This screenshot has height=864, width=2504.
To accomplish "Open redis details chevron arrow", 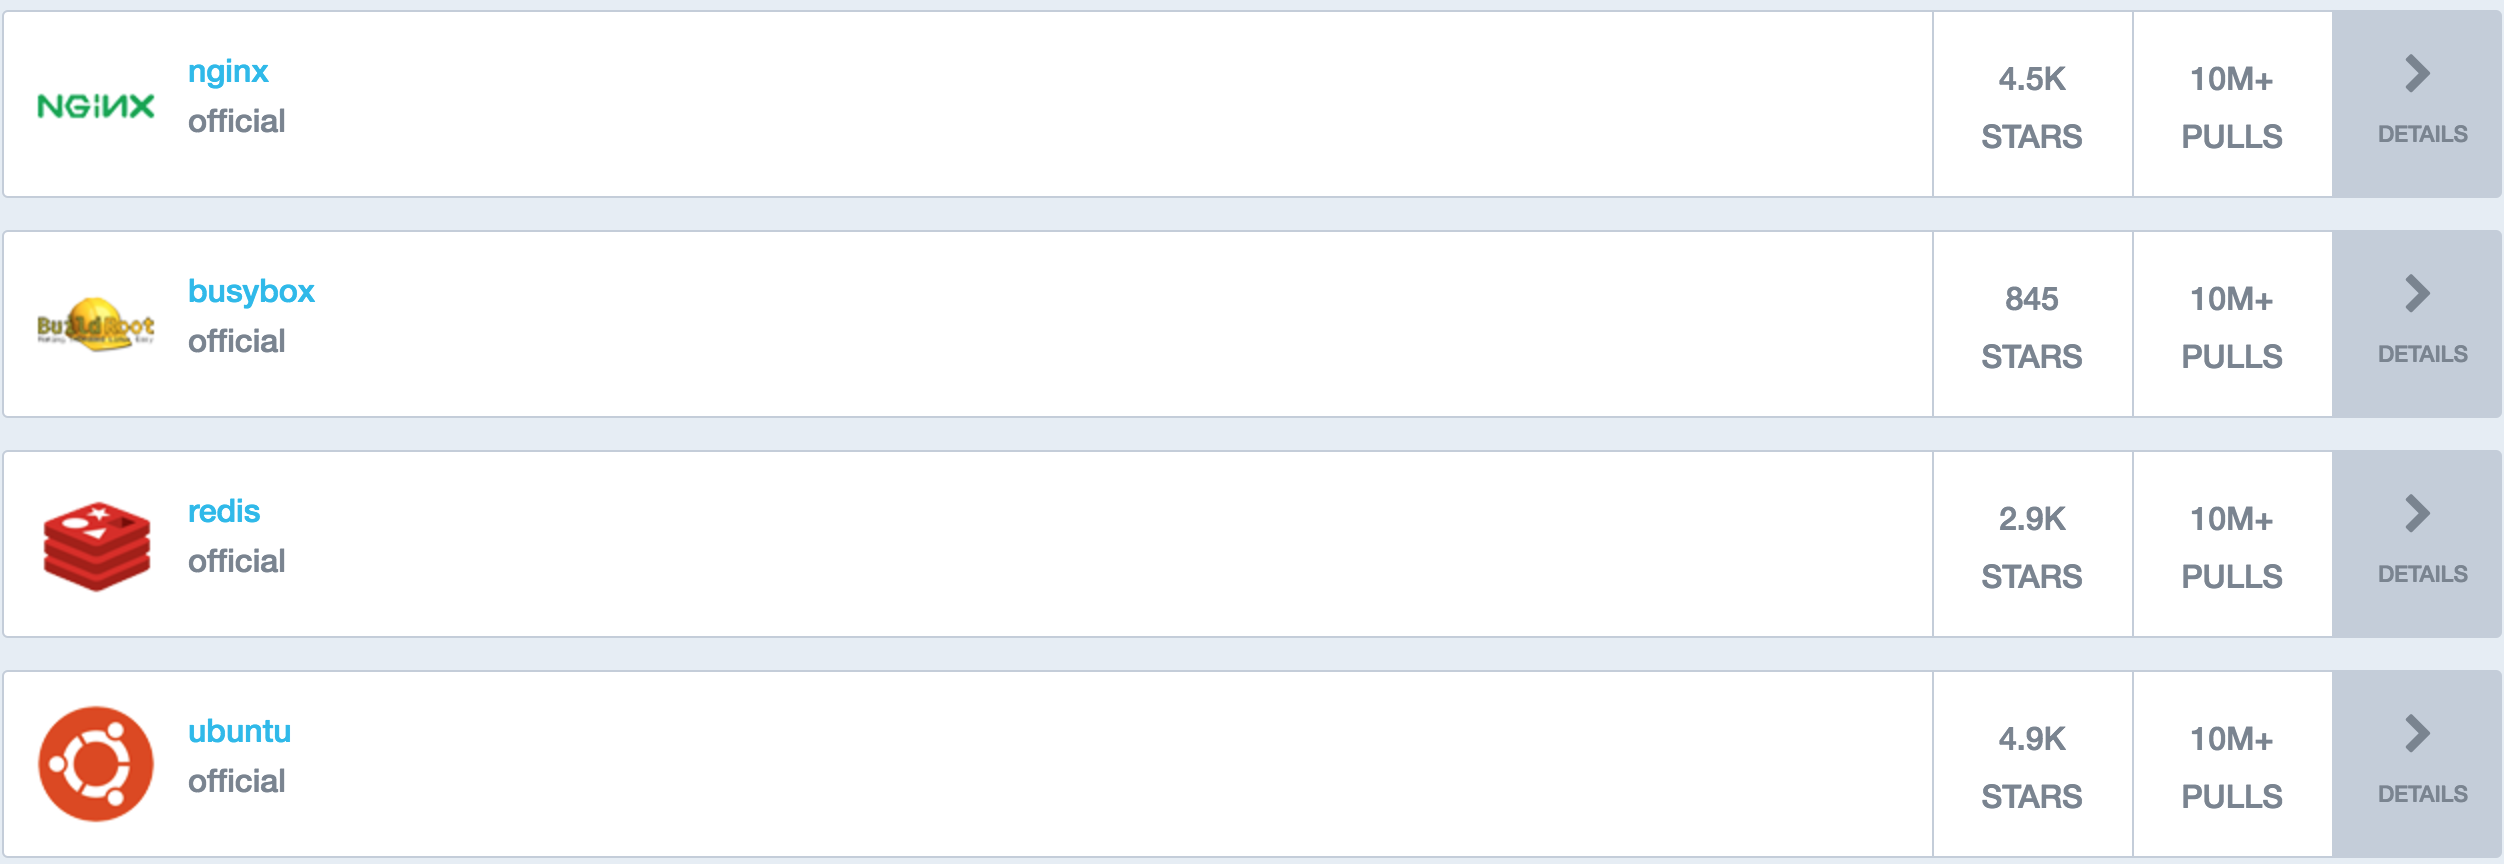I will click(x=2417, y=514).
